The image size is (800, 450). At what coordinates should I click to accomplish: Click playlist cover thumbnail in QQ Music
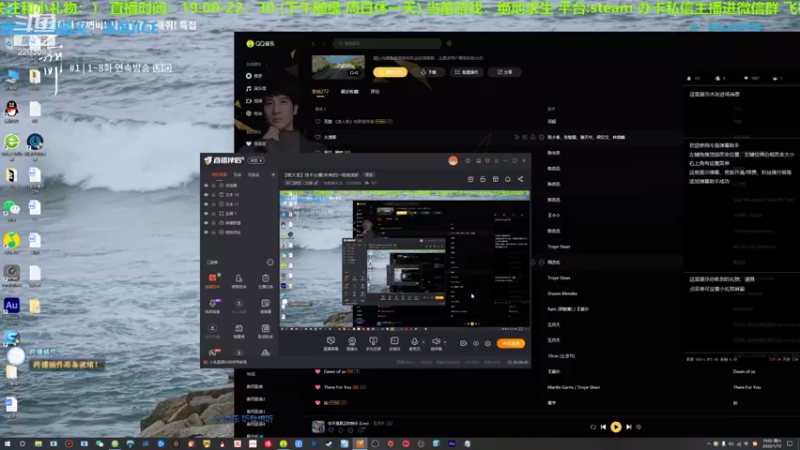pos(338,67)
